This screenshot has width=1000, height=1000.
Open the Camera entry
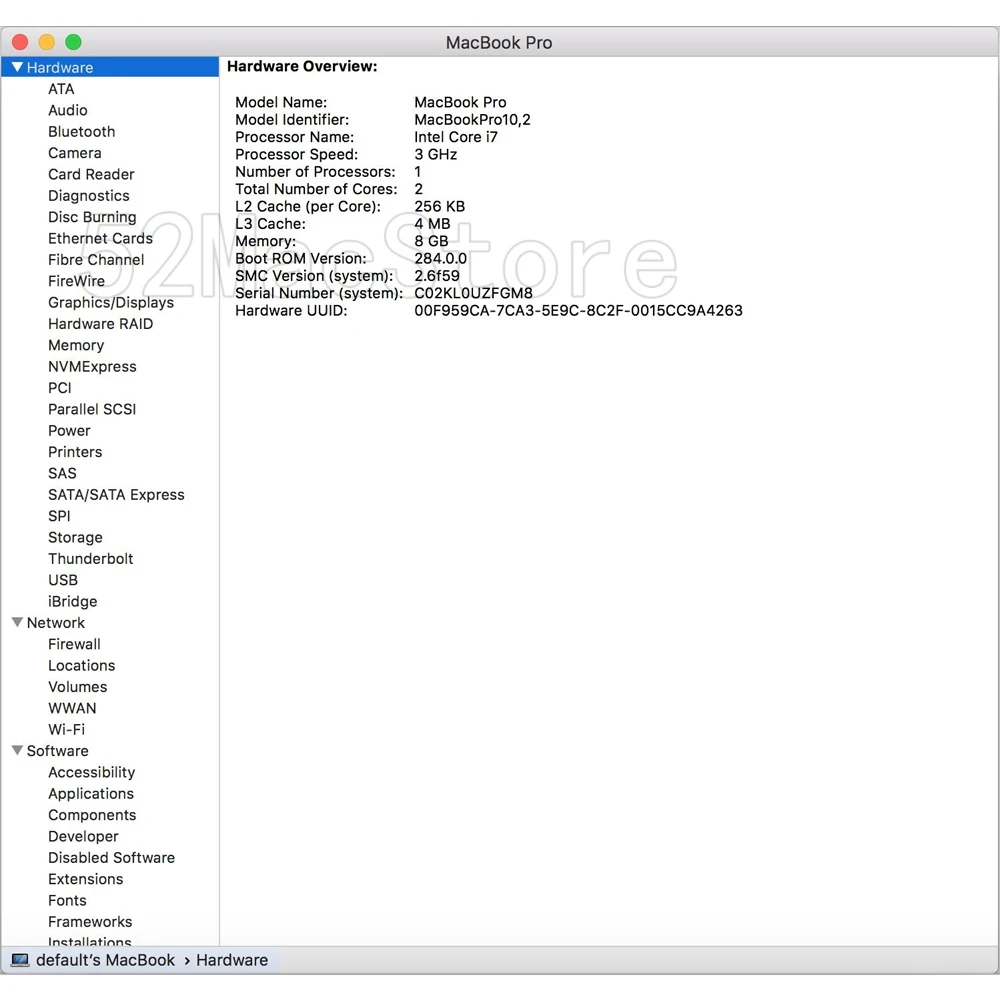click(75, 153)
